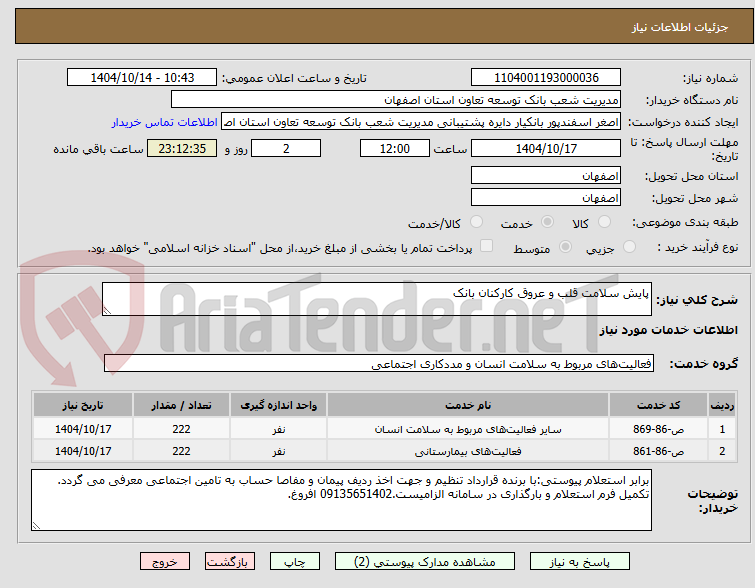The width and height of the screenshot is (755, 588).
Task: Click the need number field 1104001193000036
Action: [x=546, y=78]
